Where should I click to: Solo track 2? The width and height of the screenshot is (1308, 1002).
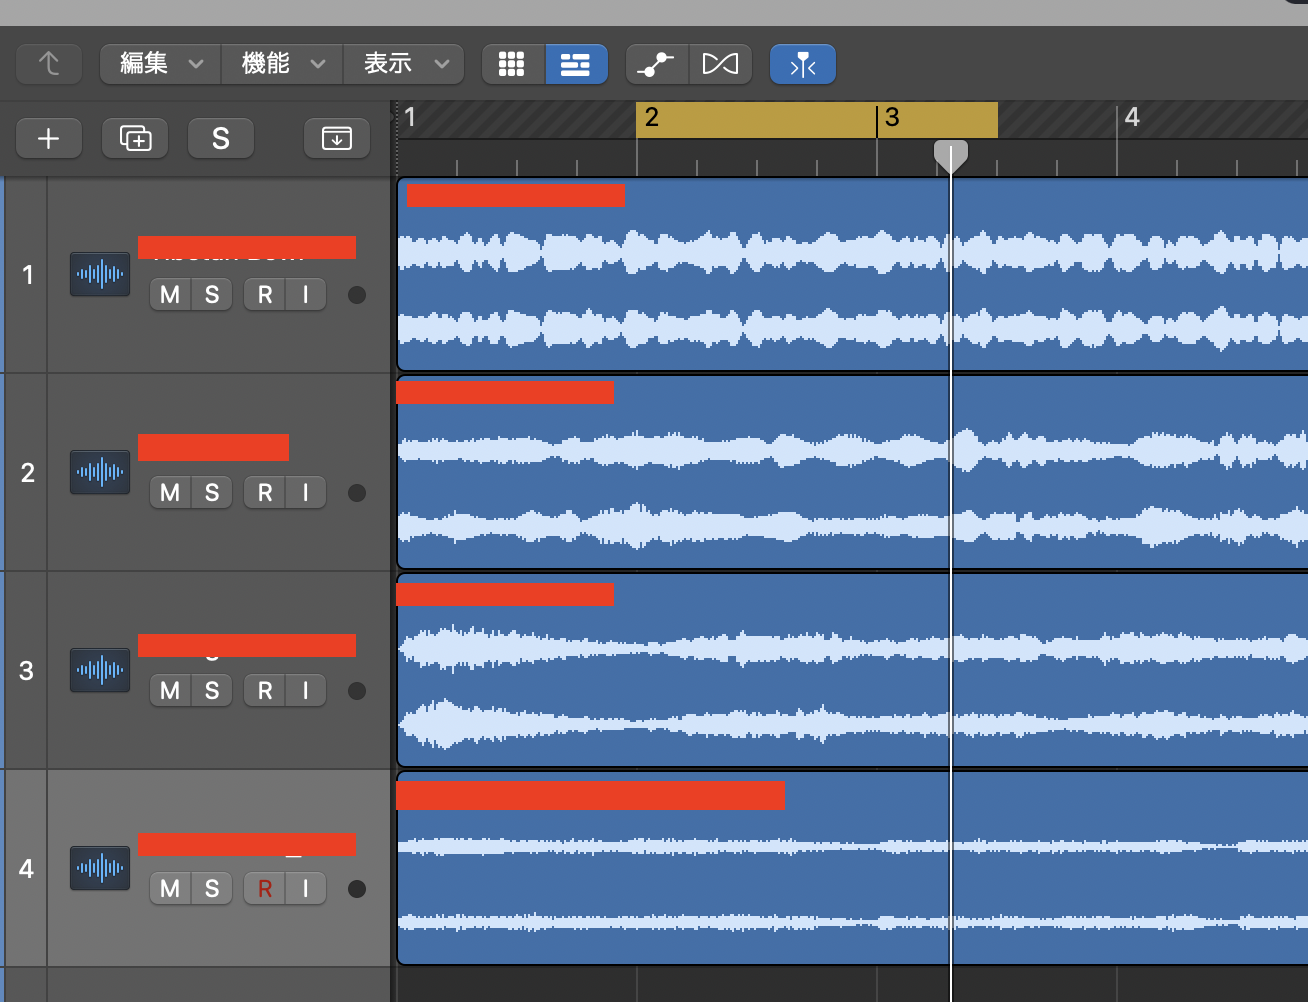point(212,493)
